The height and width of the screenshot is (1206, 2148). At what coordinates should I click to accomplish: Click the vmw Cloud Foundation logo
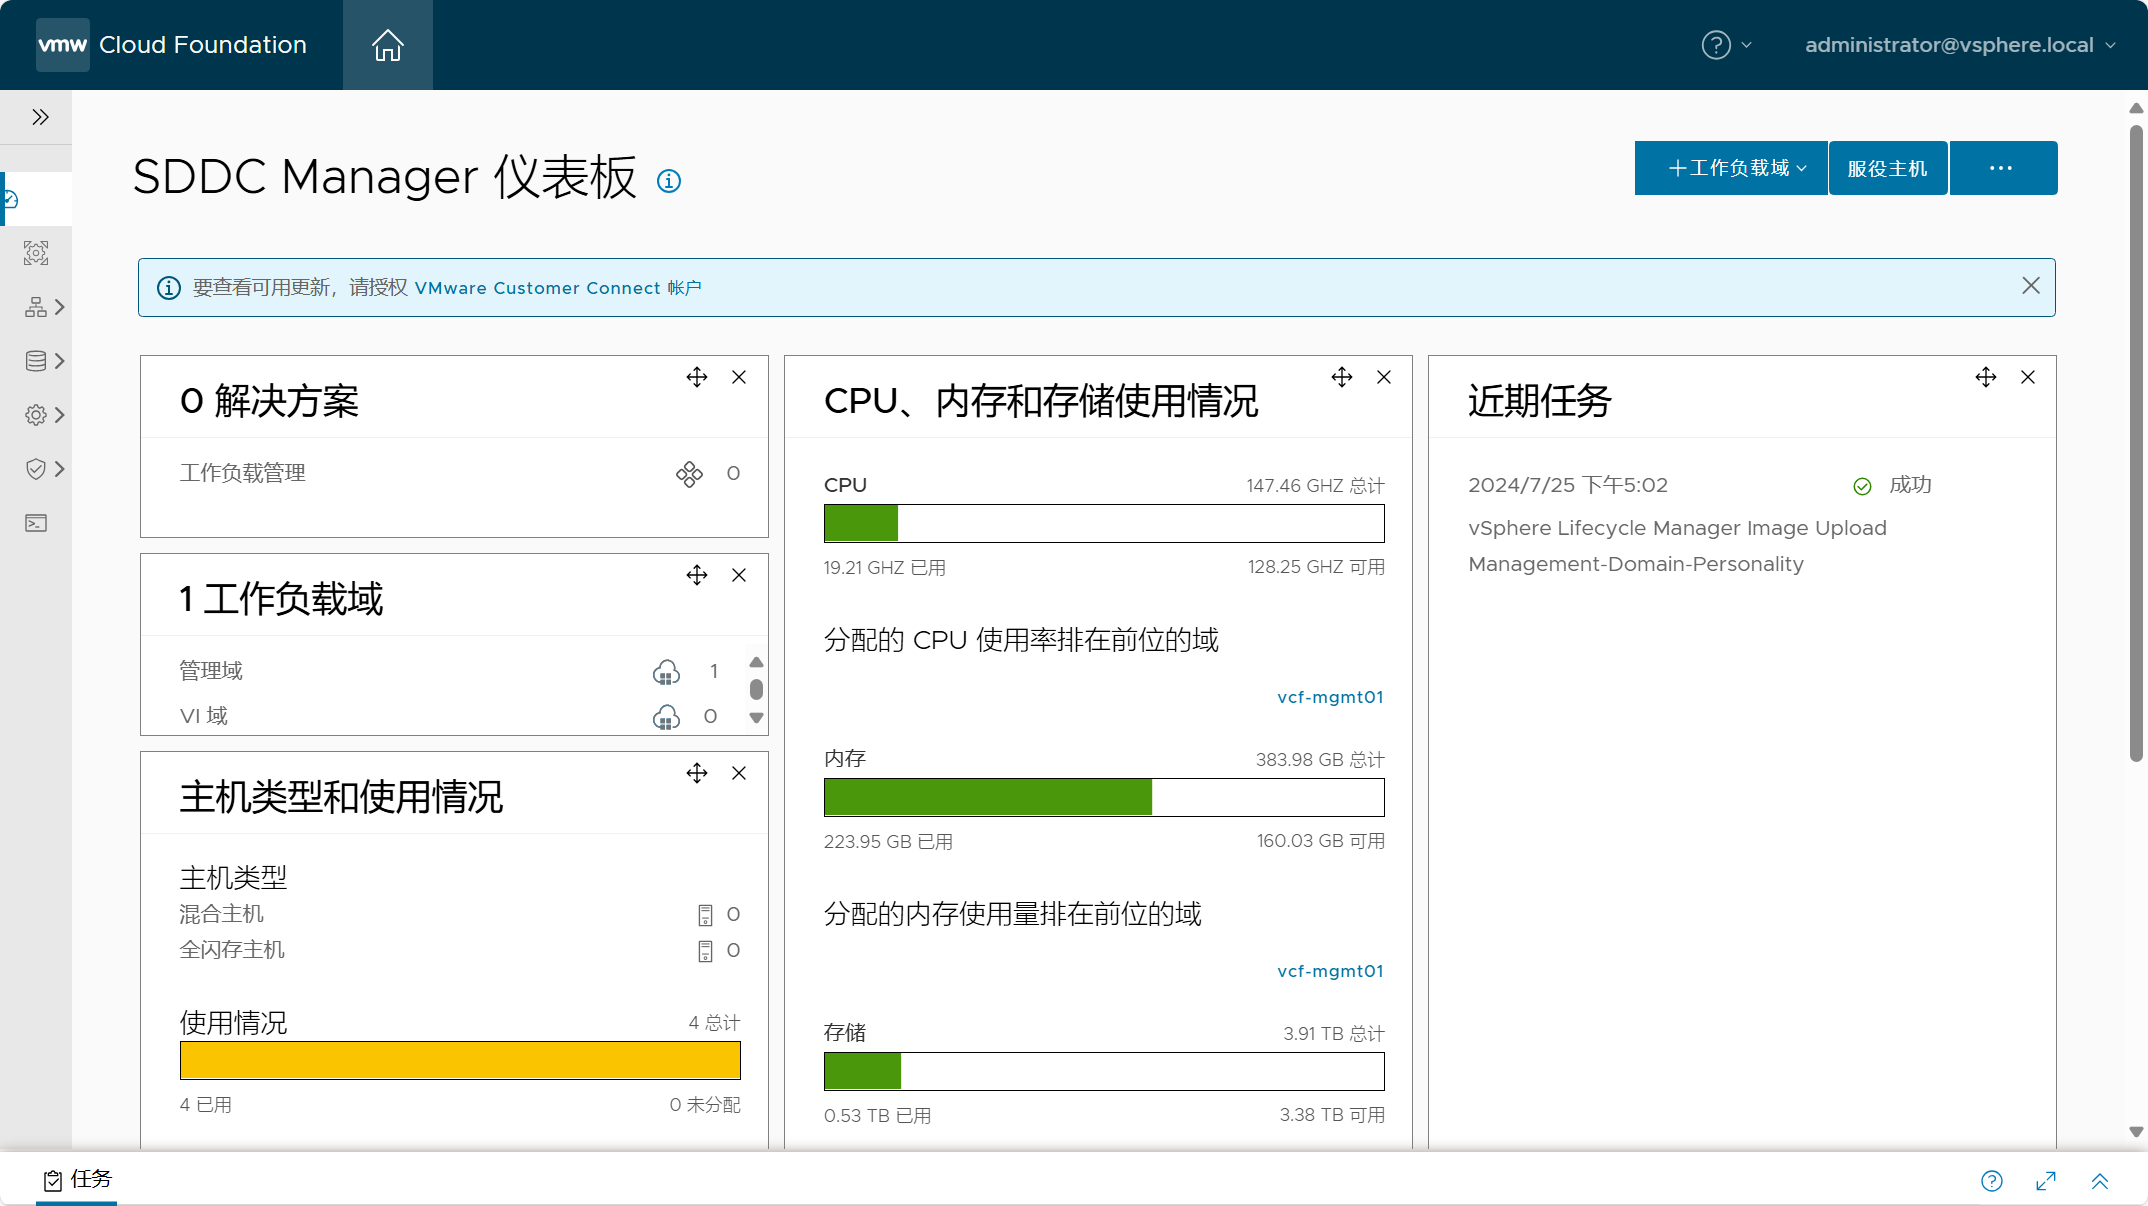pyautogui.click(x=172, y=45)
